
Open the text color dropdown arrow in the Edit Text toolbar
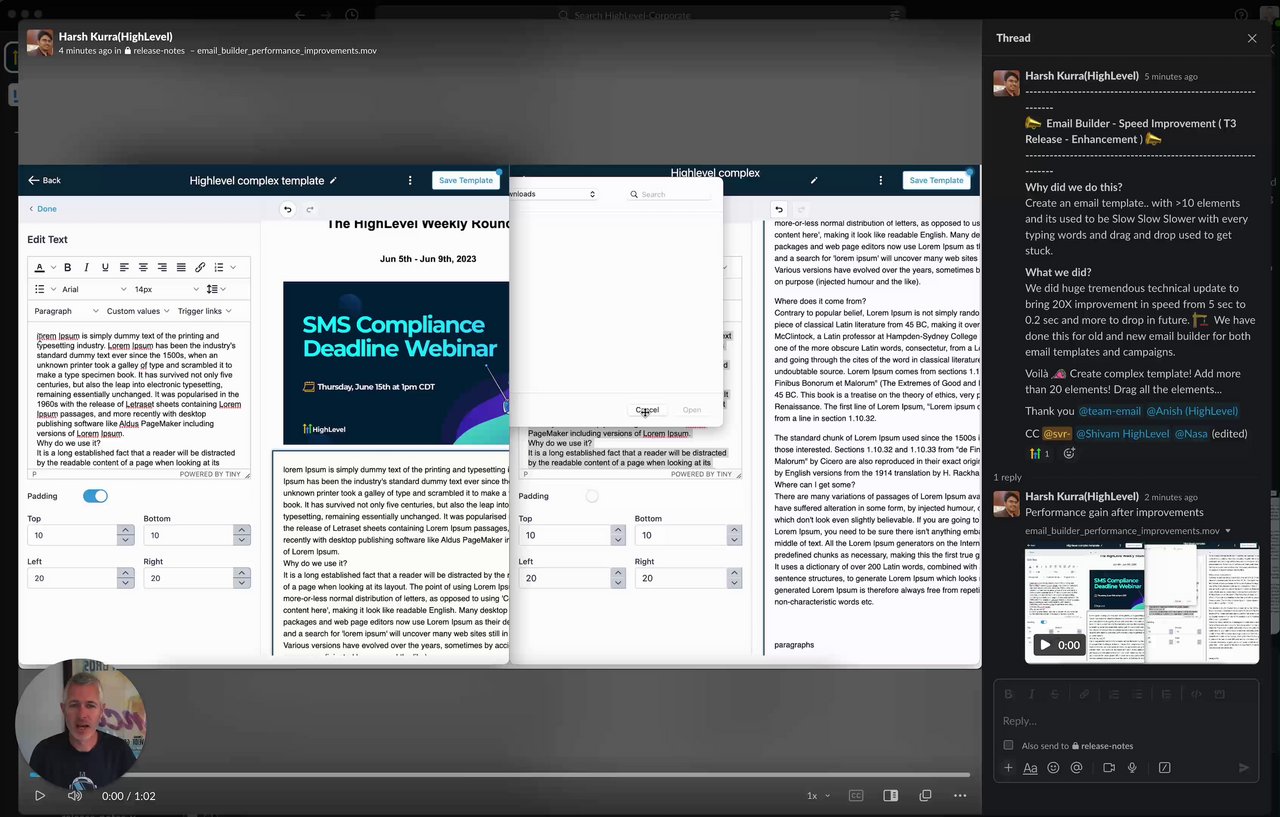[x=53, y=267]
